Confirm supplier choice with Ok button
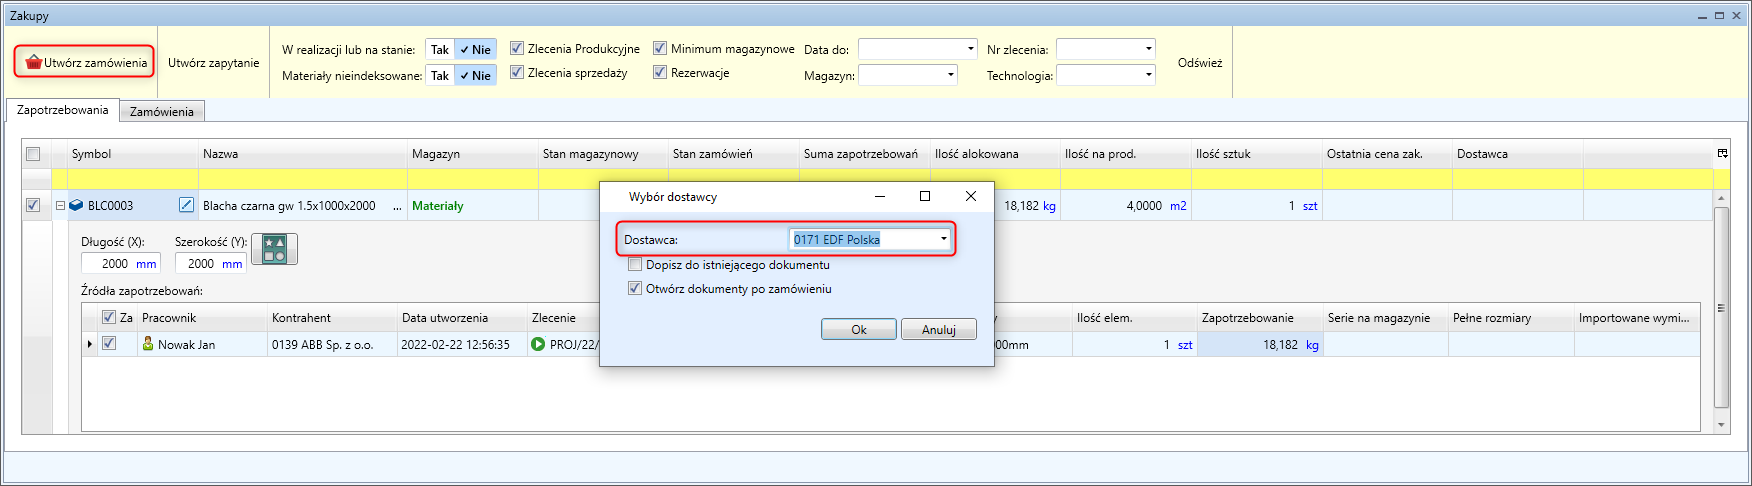The image size is (1752, 486). [858, 330]
